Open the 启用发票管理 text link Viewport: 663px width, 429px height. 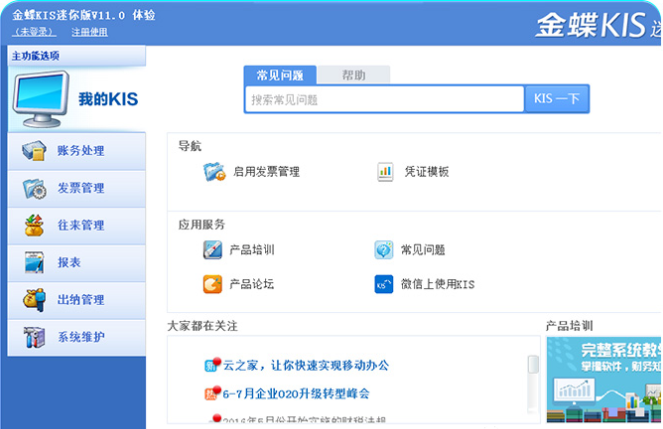(266, 172)
